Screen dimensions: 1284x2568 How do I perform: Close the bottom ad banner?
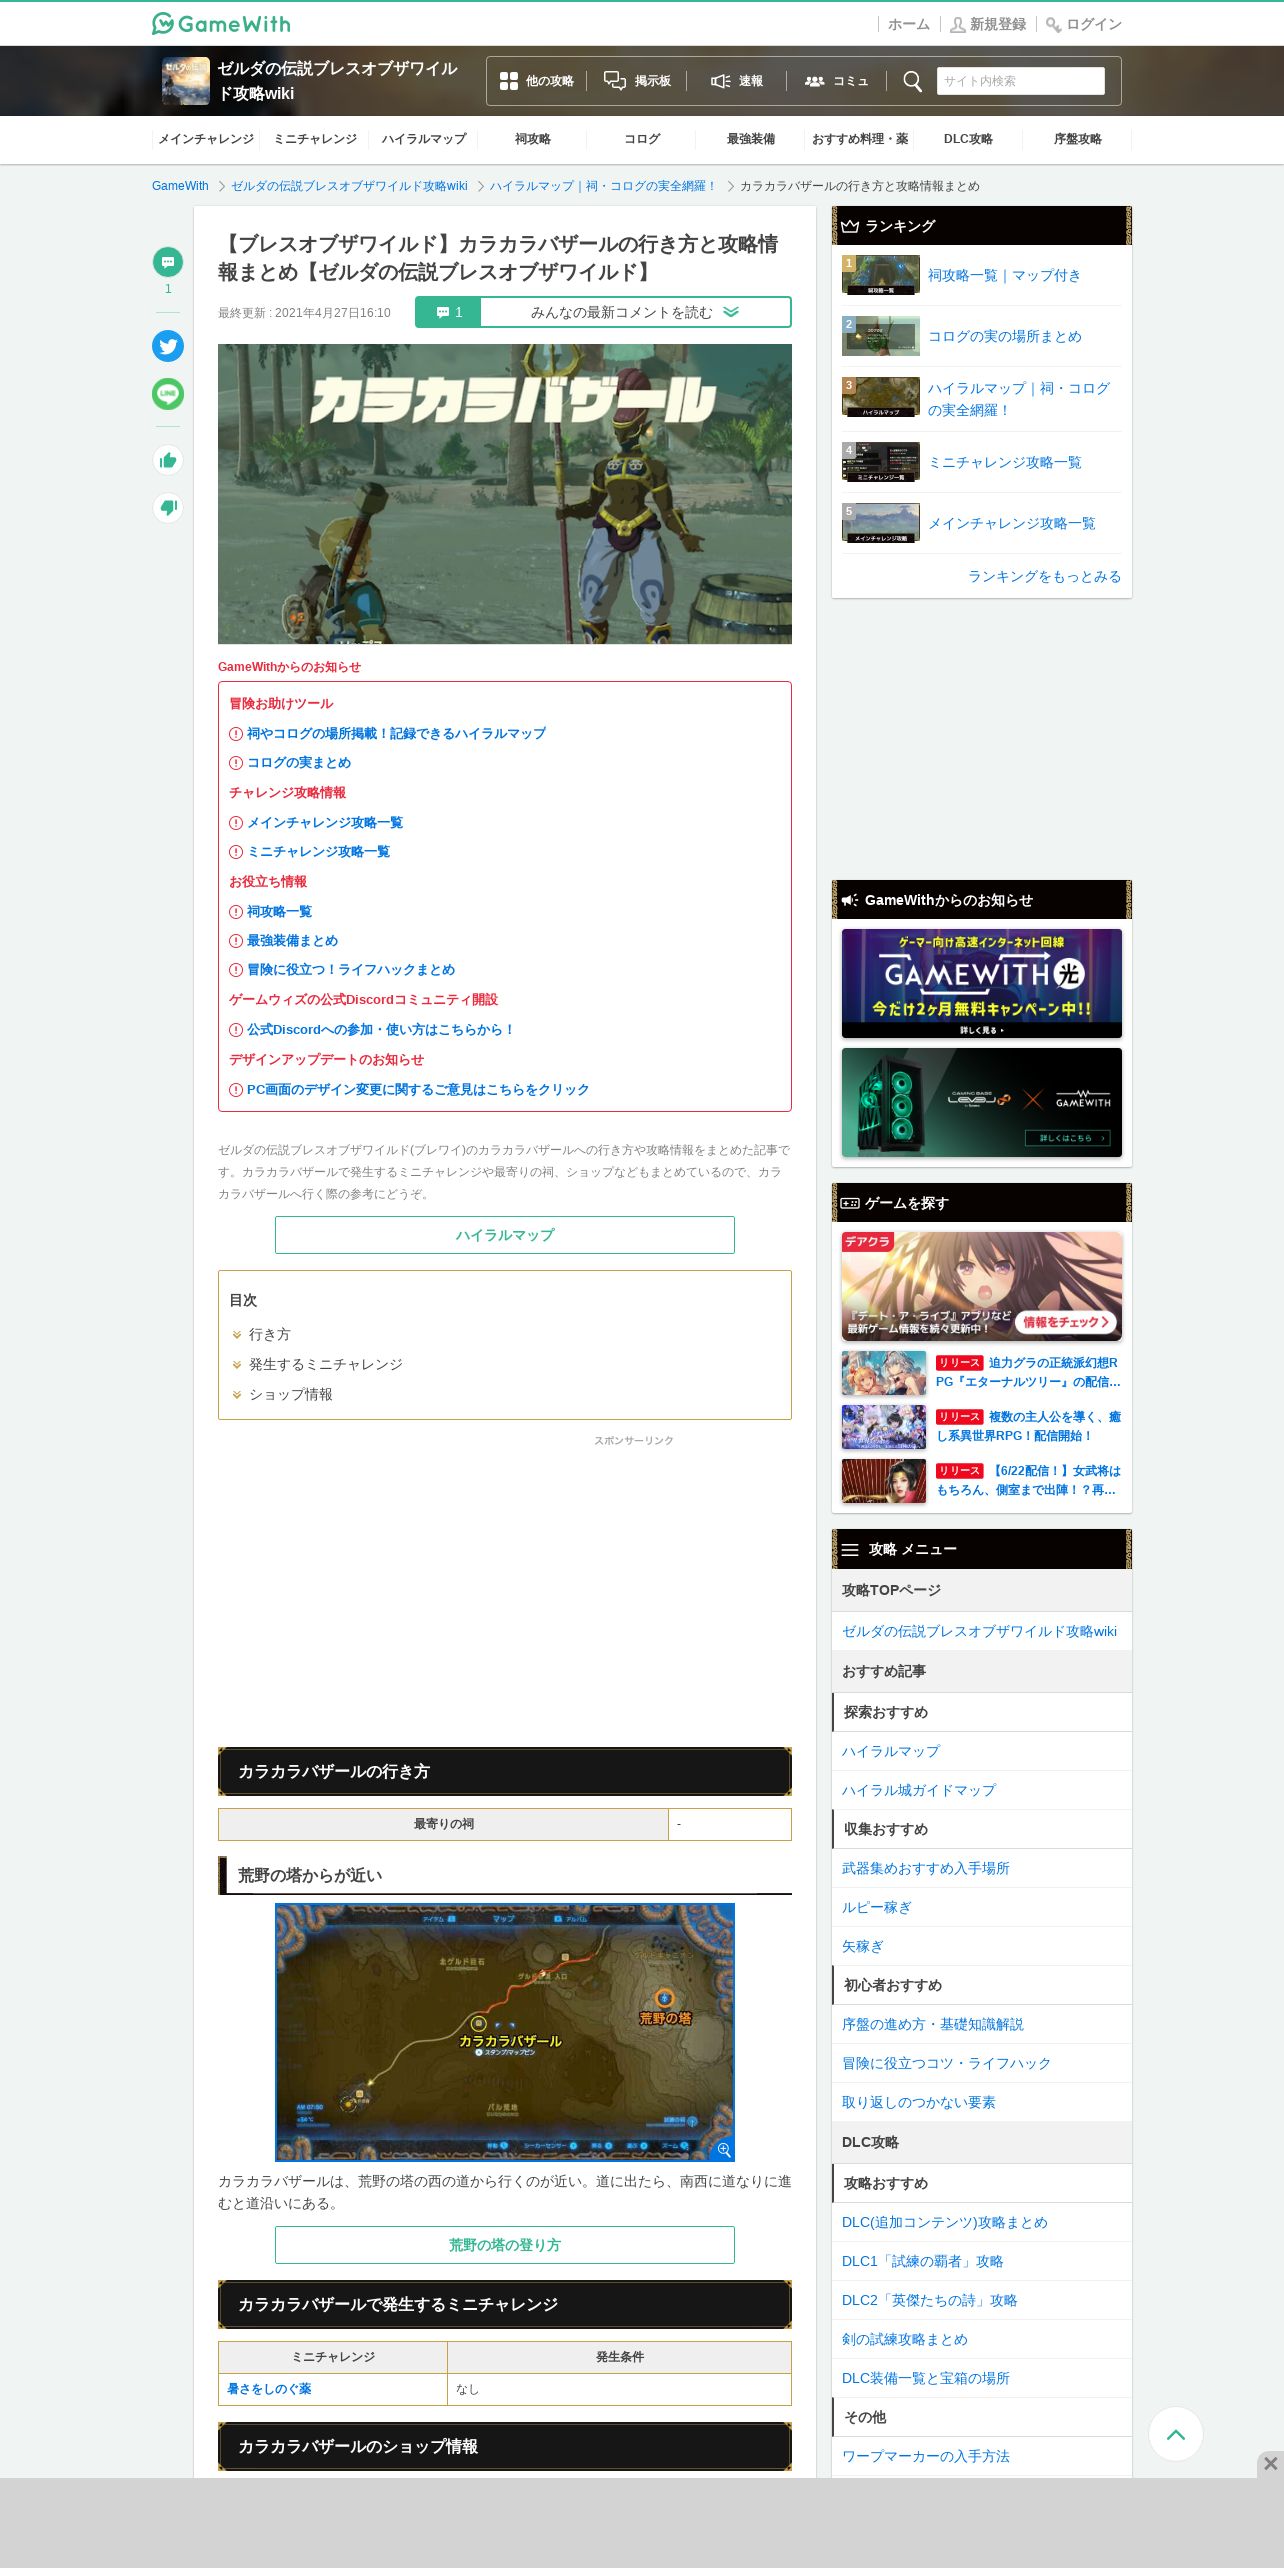(x=1270, y=2463)
